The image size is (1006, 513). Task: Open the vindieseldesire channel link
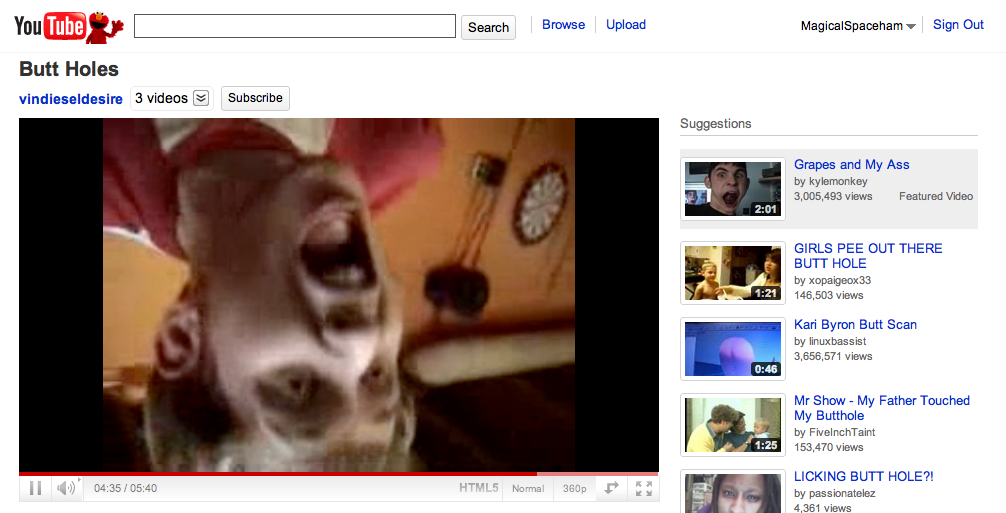tap(71, 99)
